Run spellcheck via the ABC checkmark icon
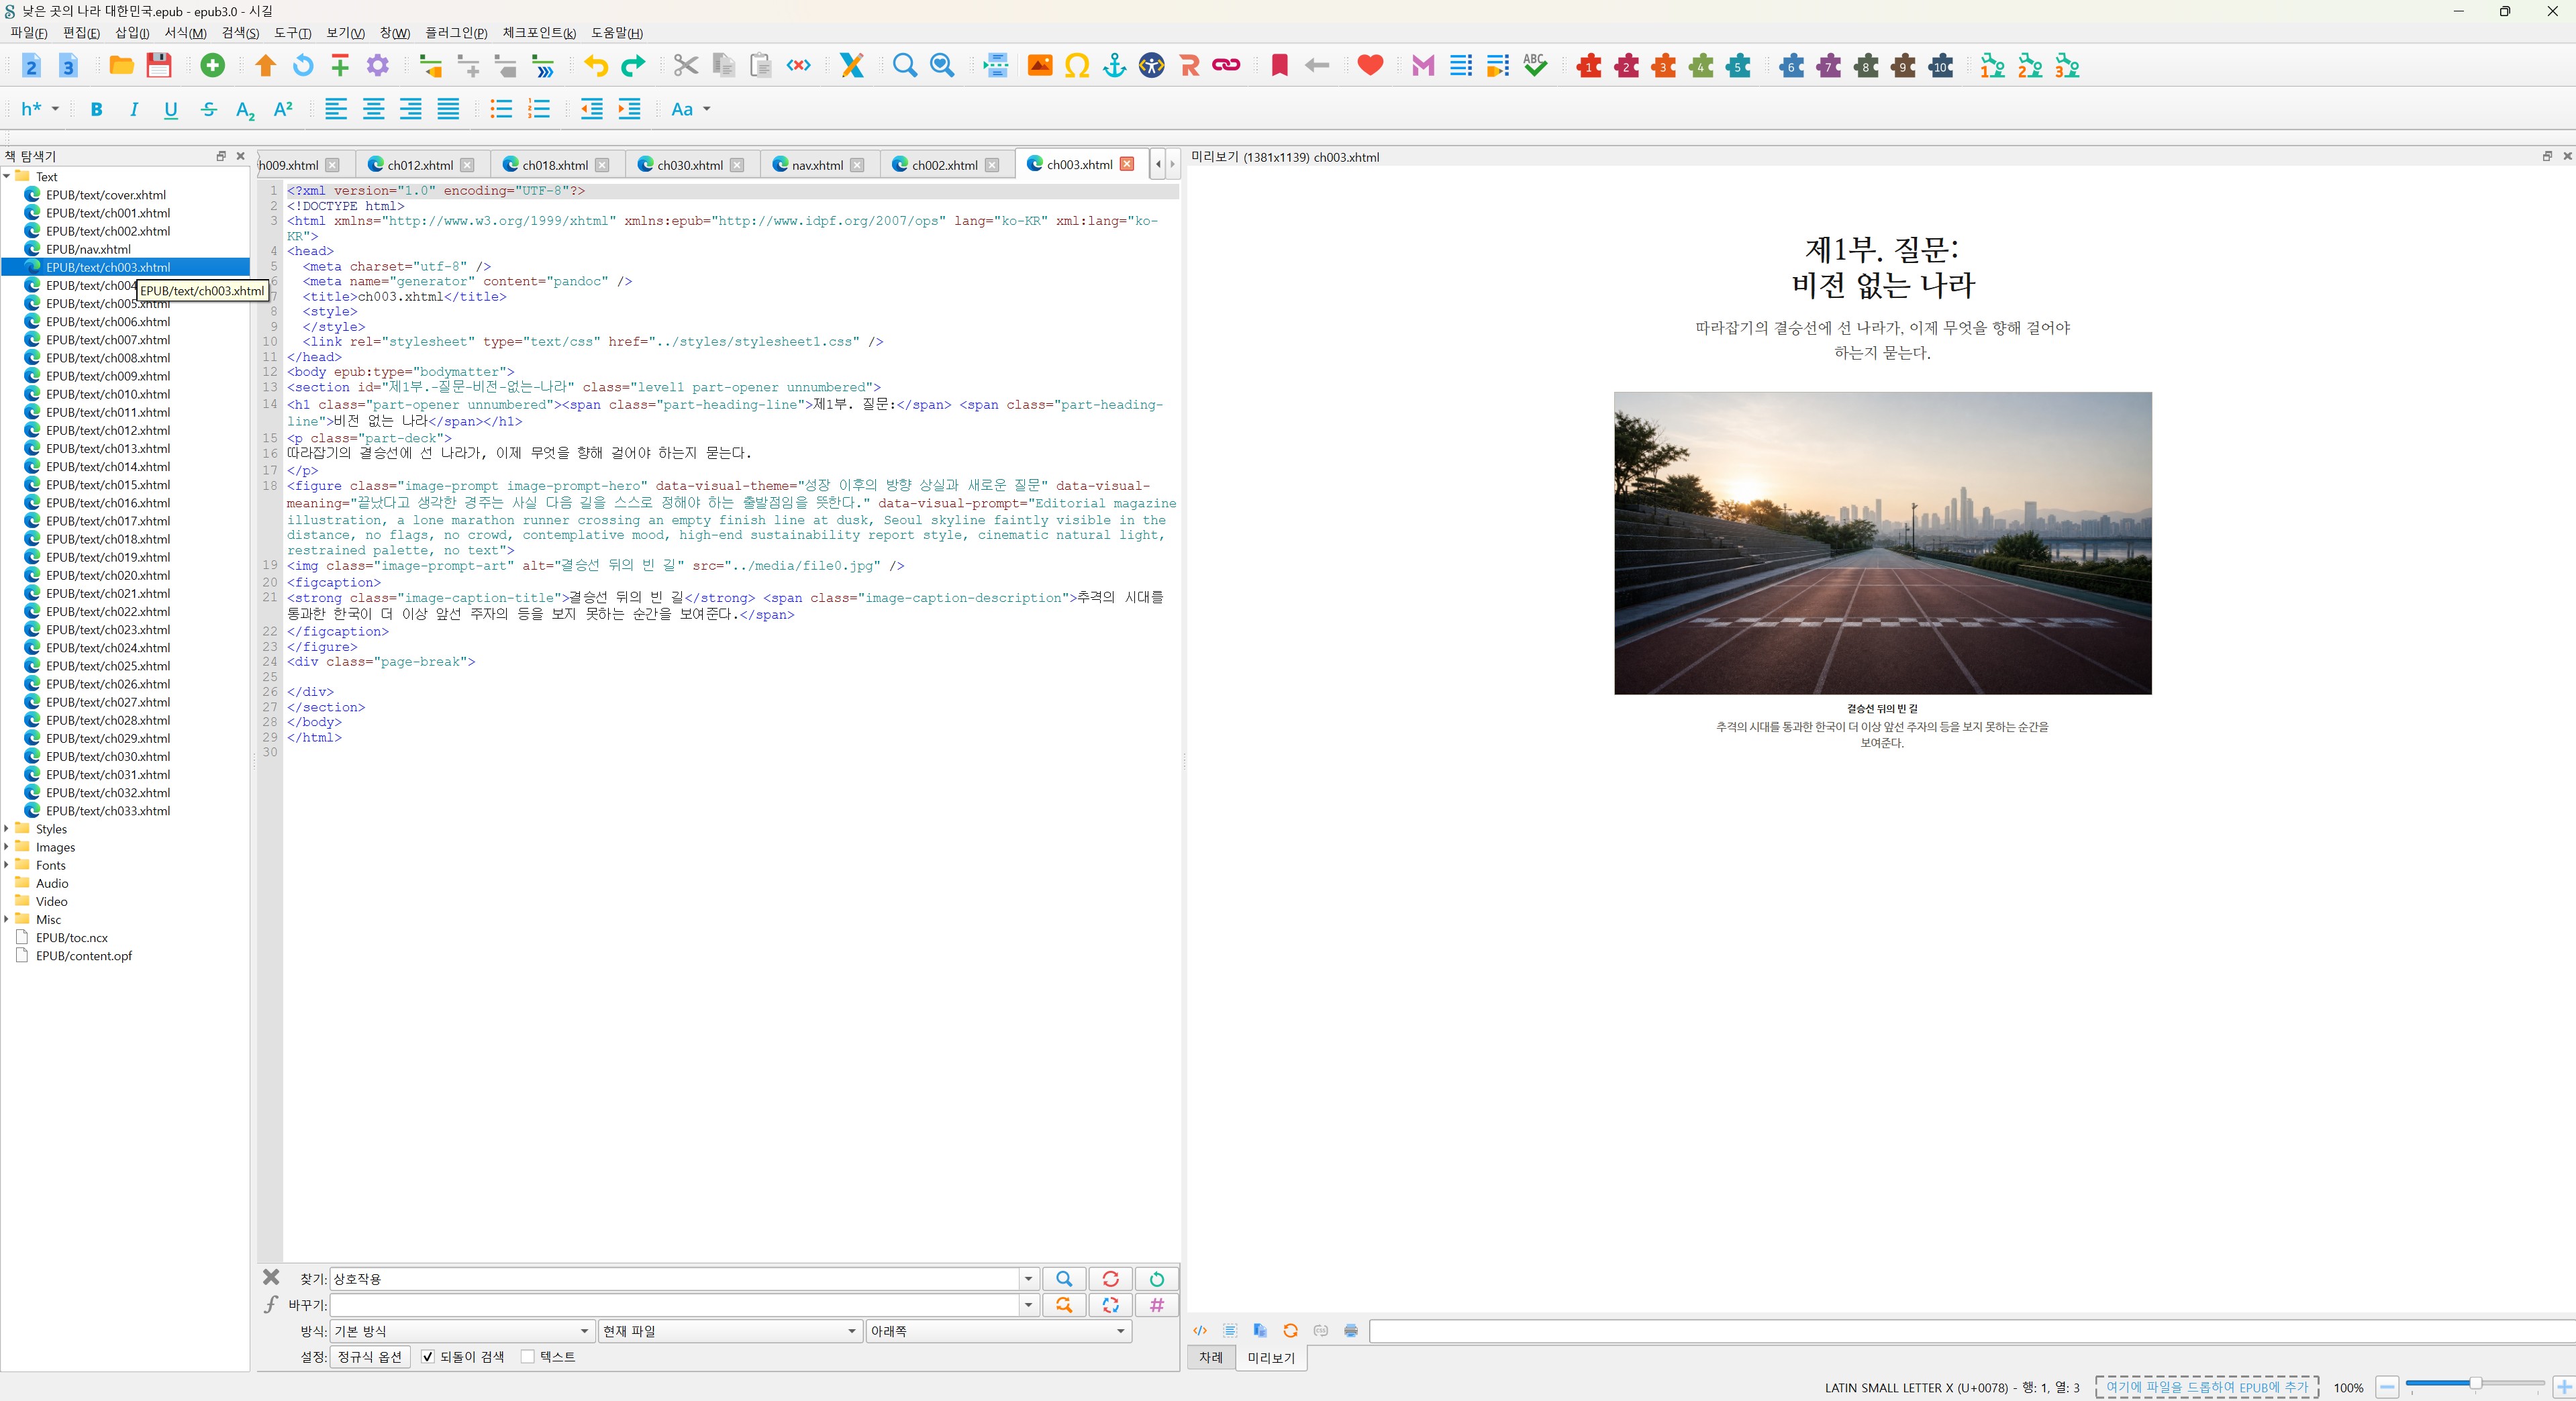The image size is (2576, 1401). pos(1535,66)
